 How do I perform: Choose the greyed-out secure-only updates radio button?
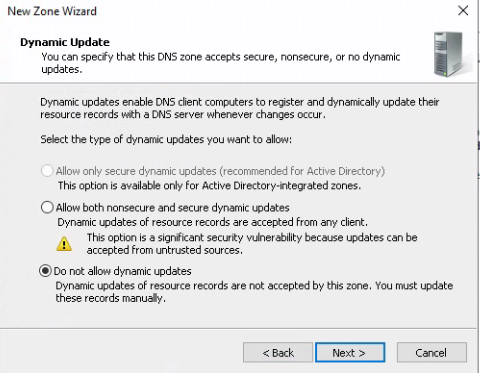click(x=47, y=171)
